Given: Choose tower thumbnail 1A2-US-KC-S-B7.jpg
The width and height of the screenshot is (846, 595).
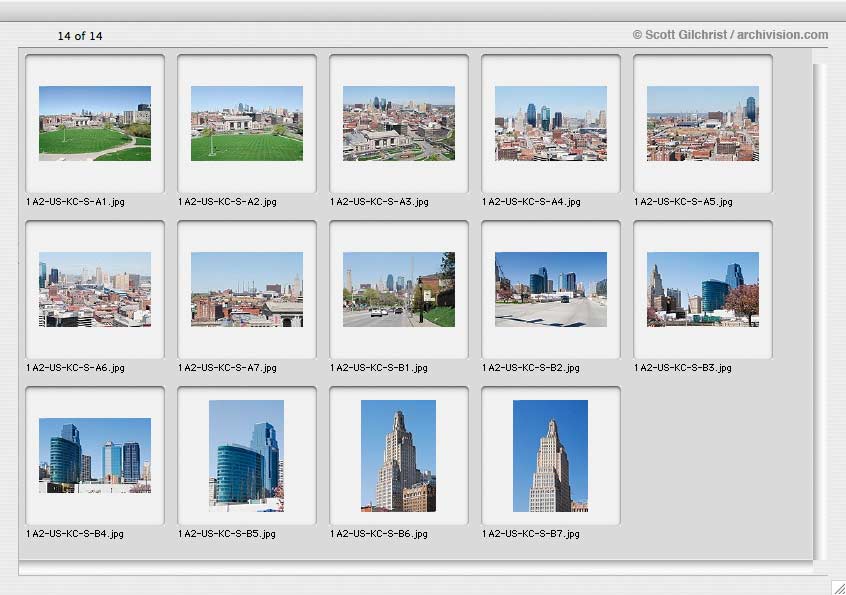Looking at the screenshot, I should pos(550,456).
